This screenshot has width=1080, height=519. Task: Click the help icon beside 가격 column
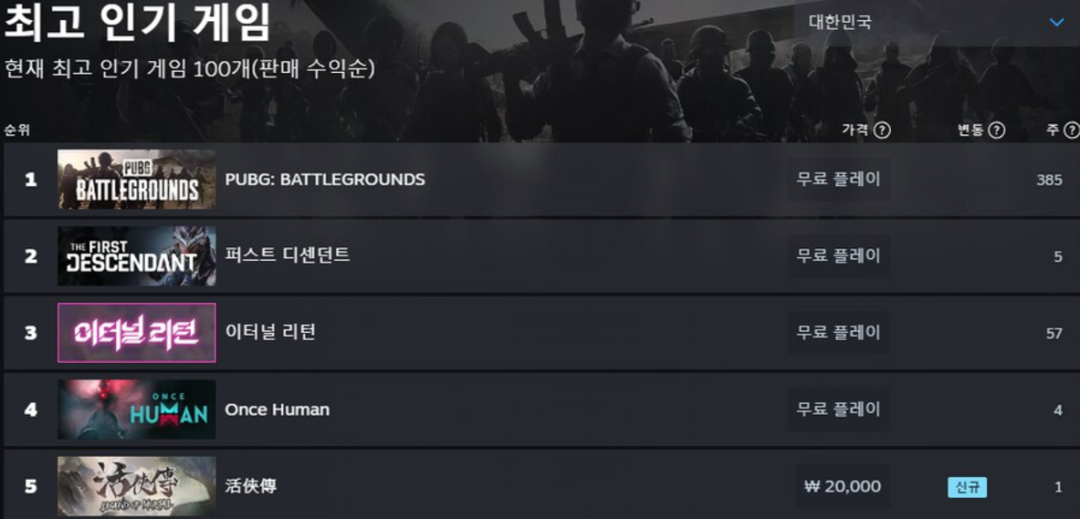(x=882, y=130)
